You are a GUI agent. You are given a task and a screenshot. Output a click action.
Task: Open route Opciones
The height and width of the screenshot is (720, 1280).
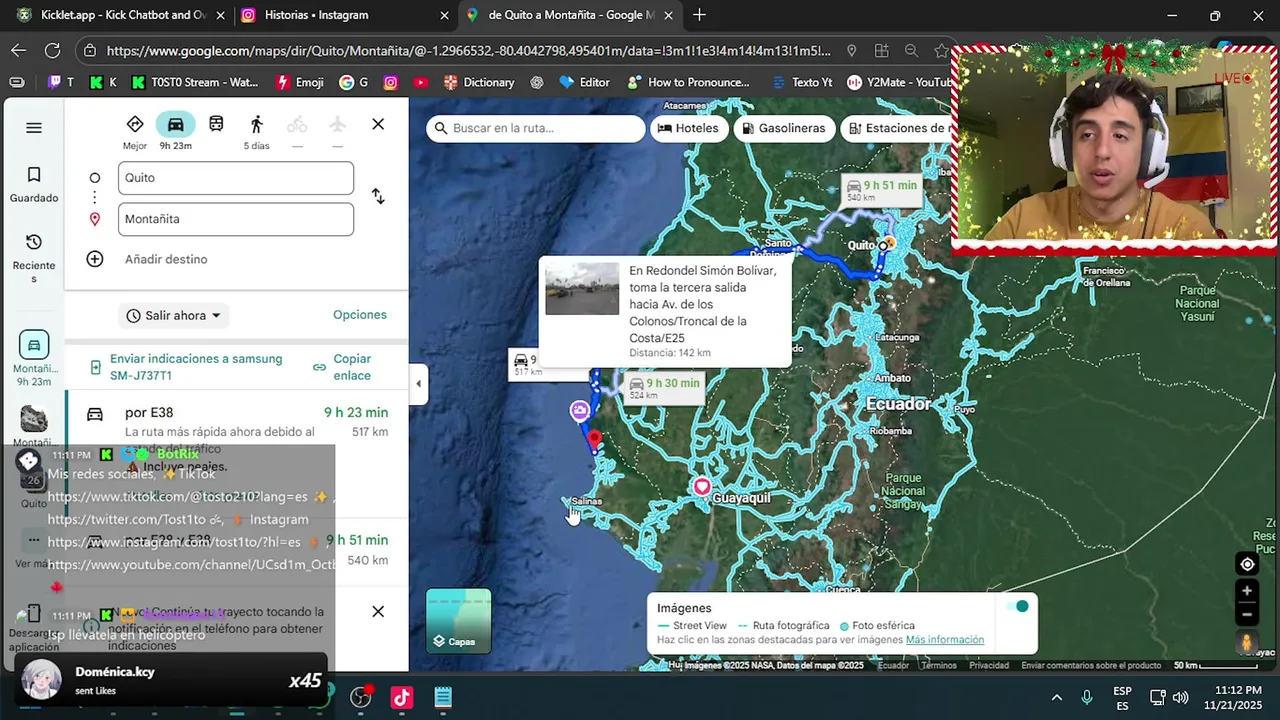[x=360, y=315]
